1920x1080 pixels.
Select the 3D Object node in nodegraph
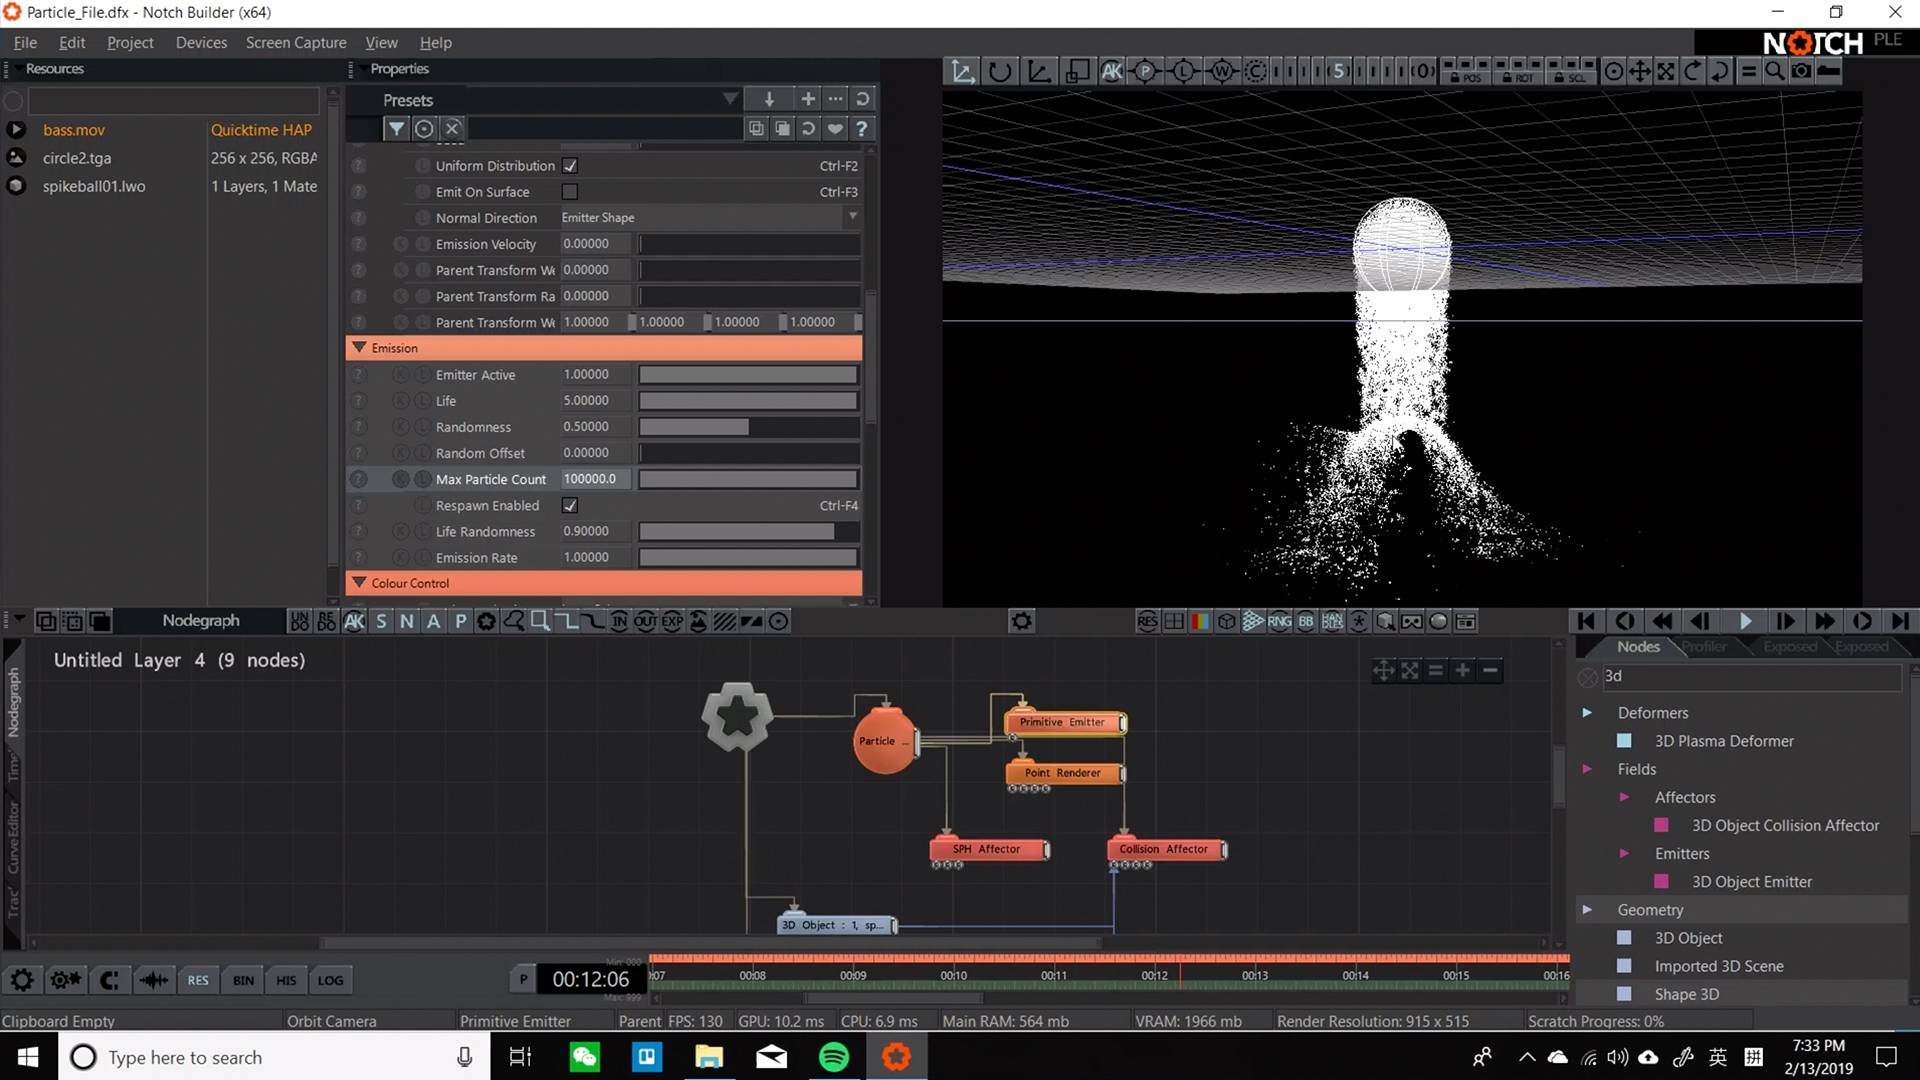pyautogui.click(x=837, y=925)
